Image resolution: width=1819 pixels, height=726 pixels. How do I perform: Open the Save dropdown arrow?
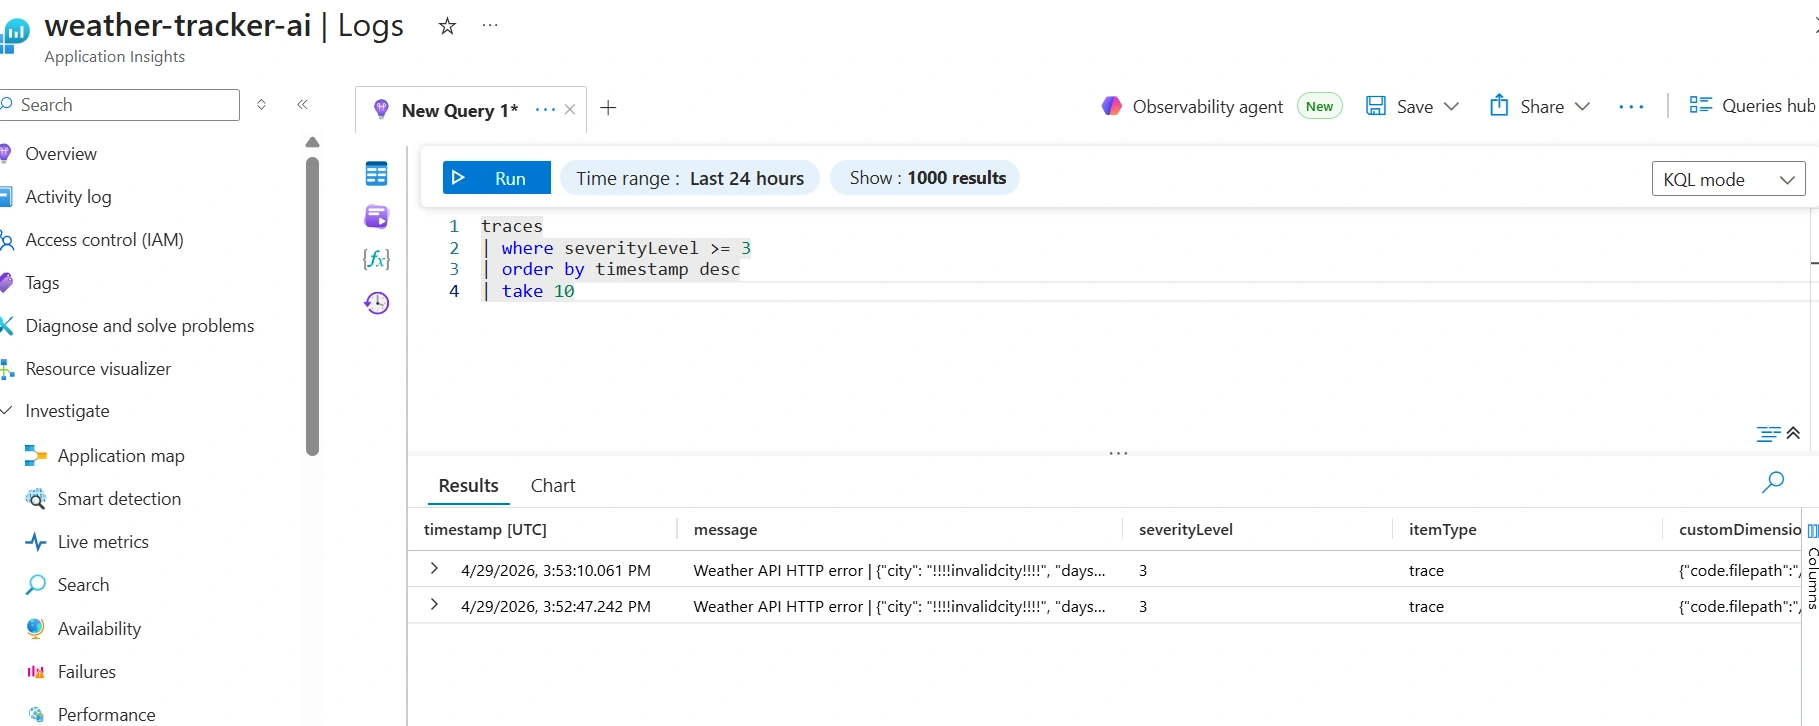pos(1451,106)
